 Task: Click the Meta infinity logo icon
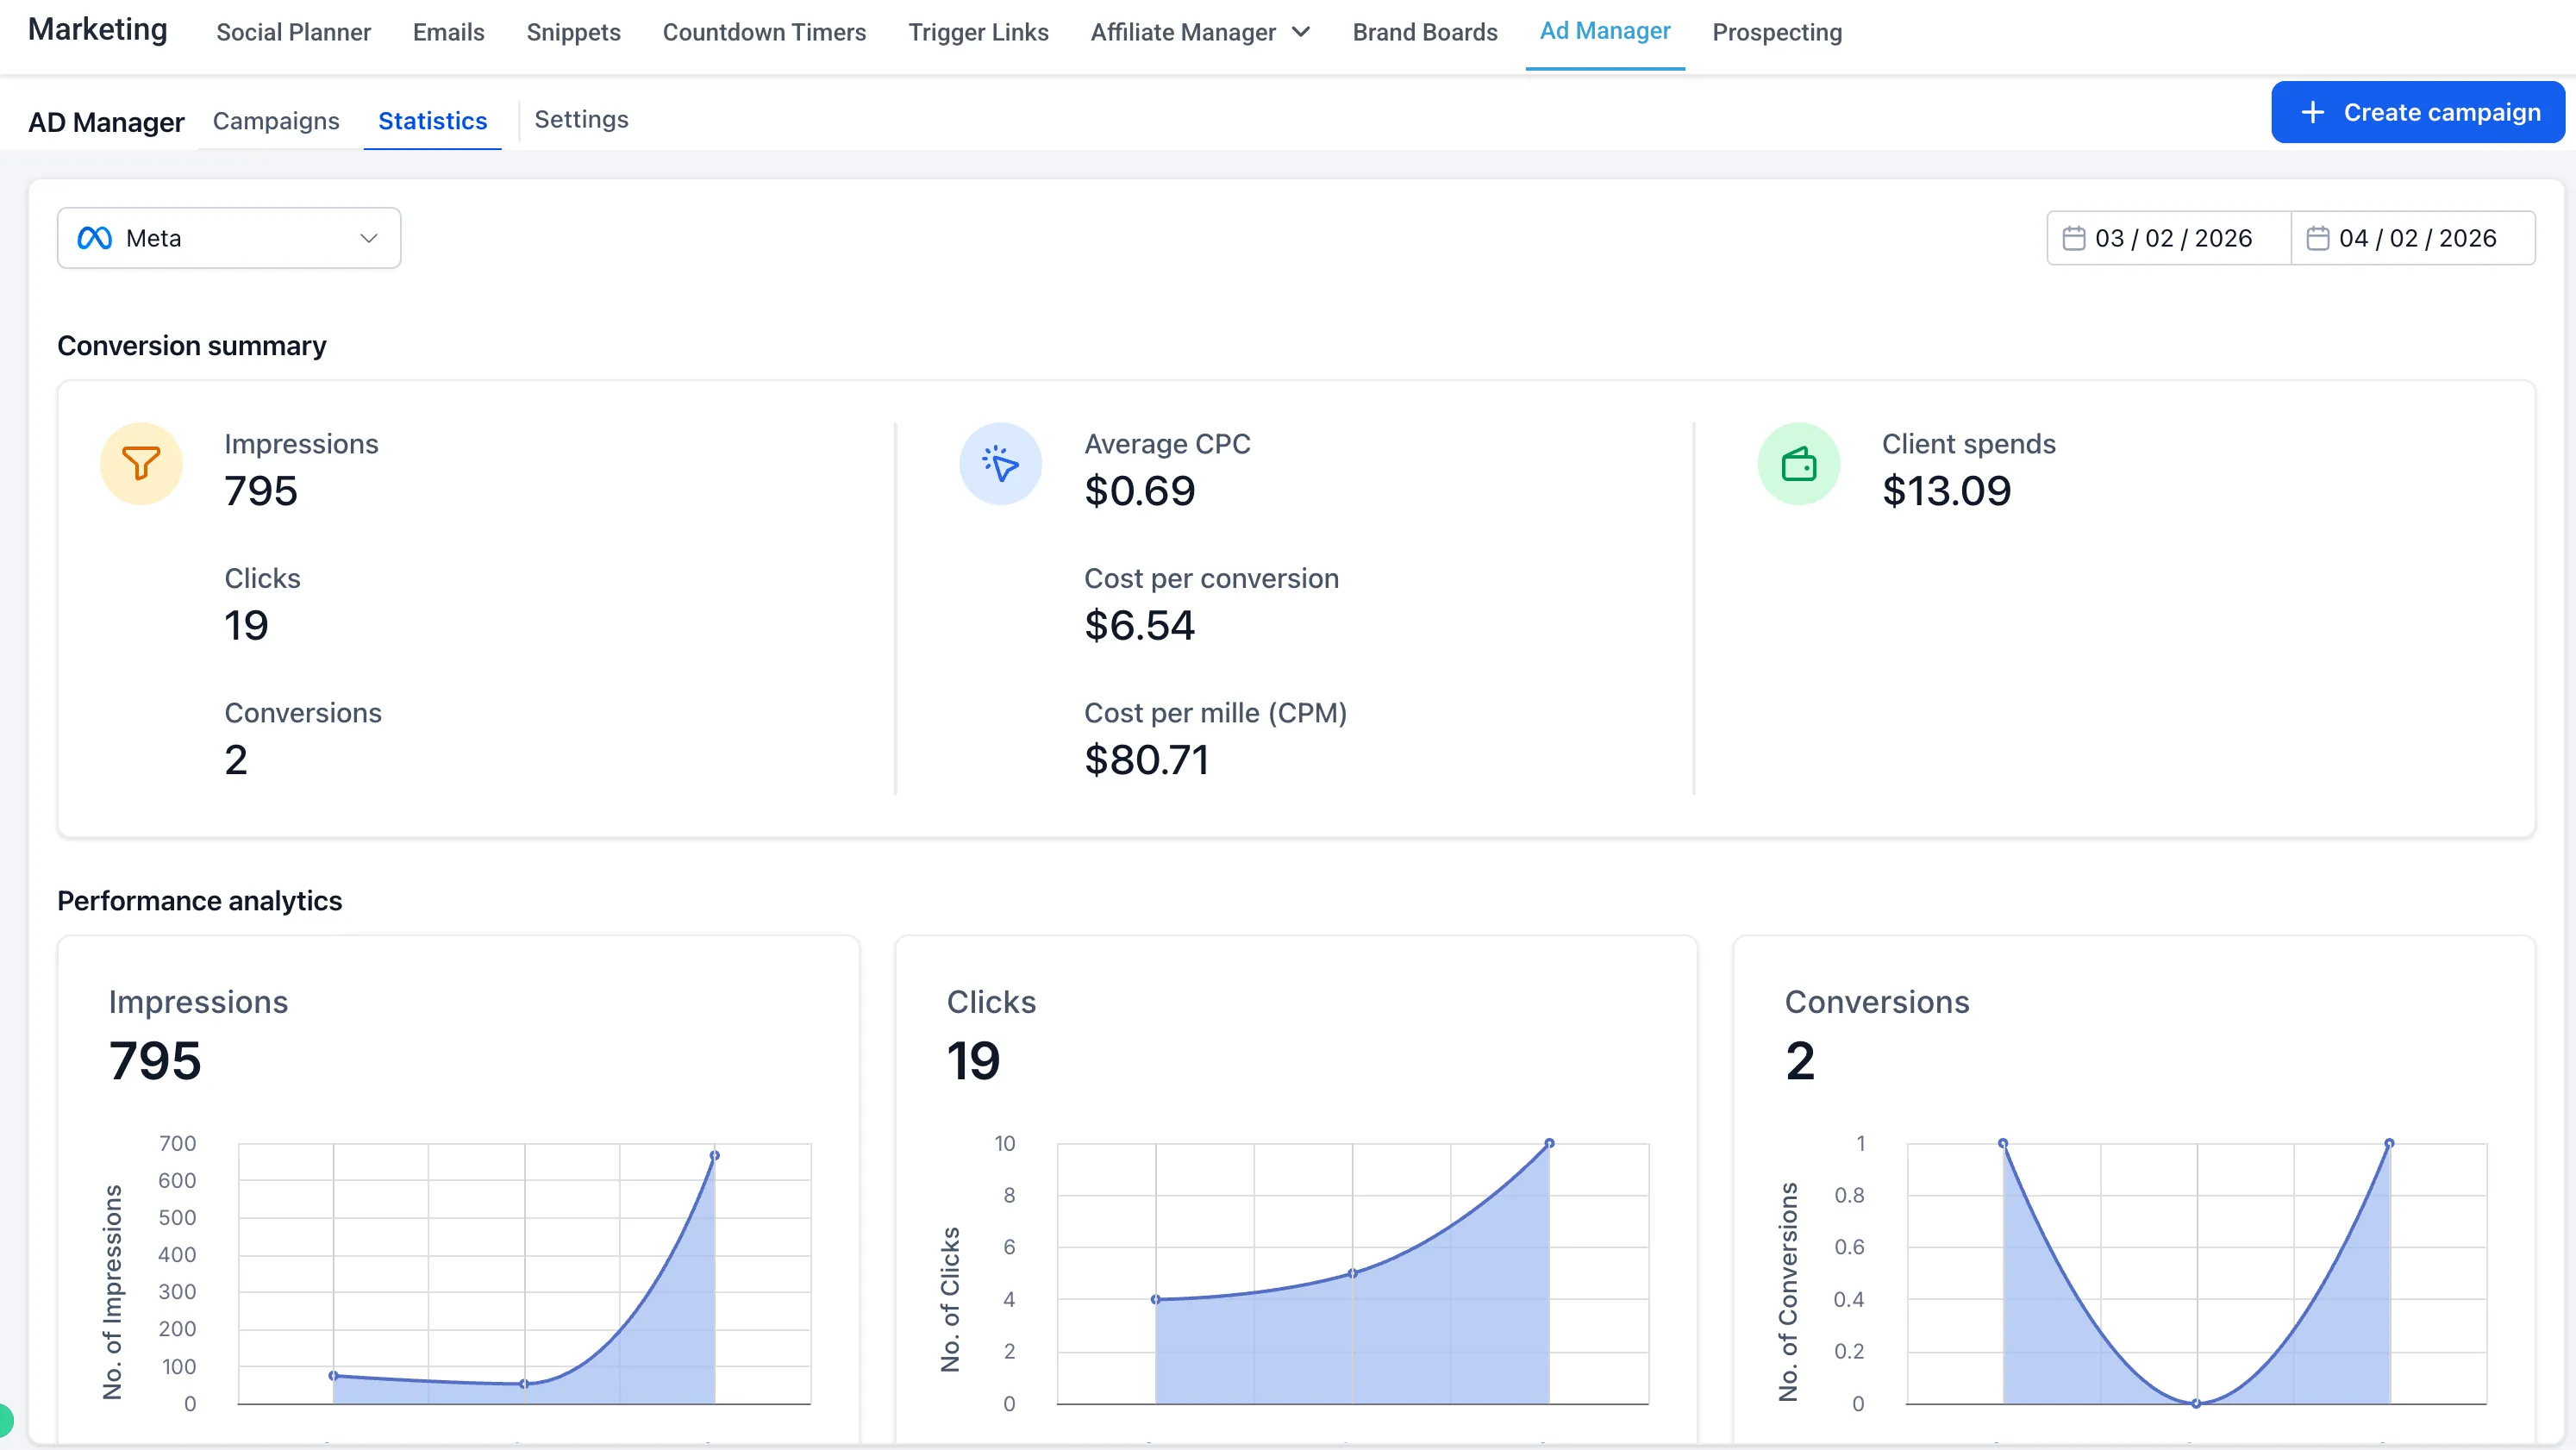95,238
